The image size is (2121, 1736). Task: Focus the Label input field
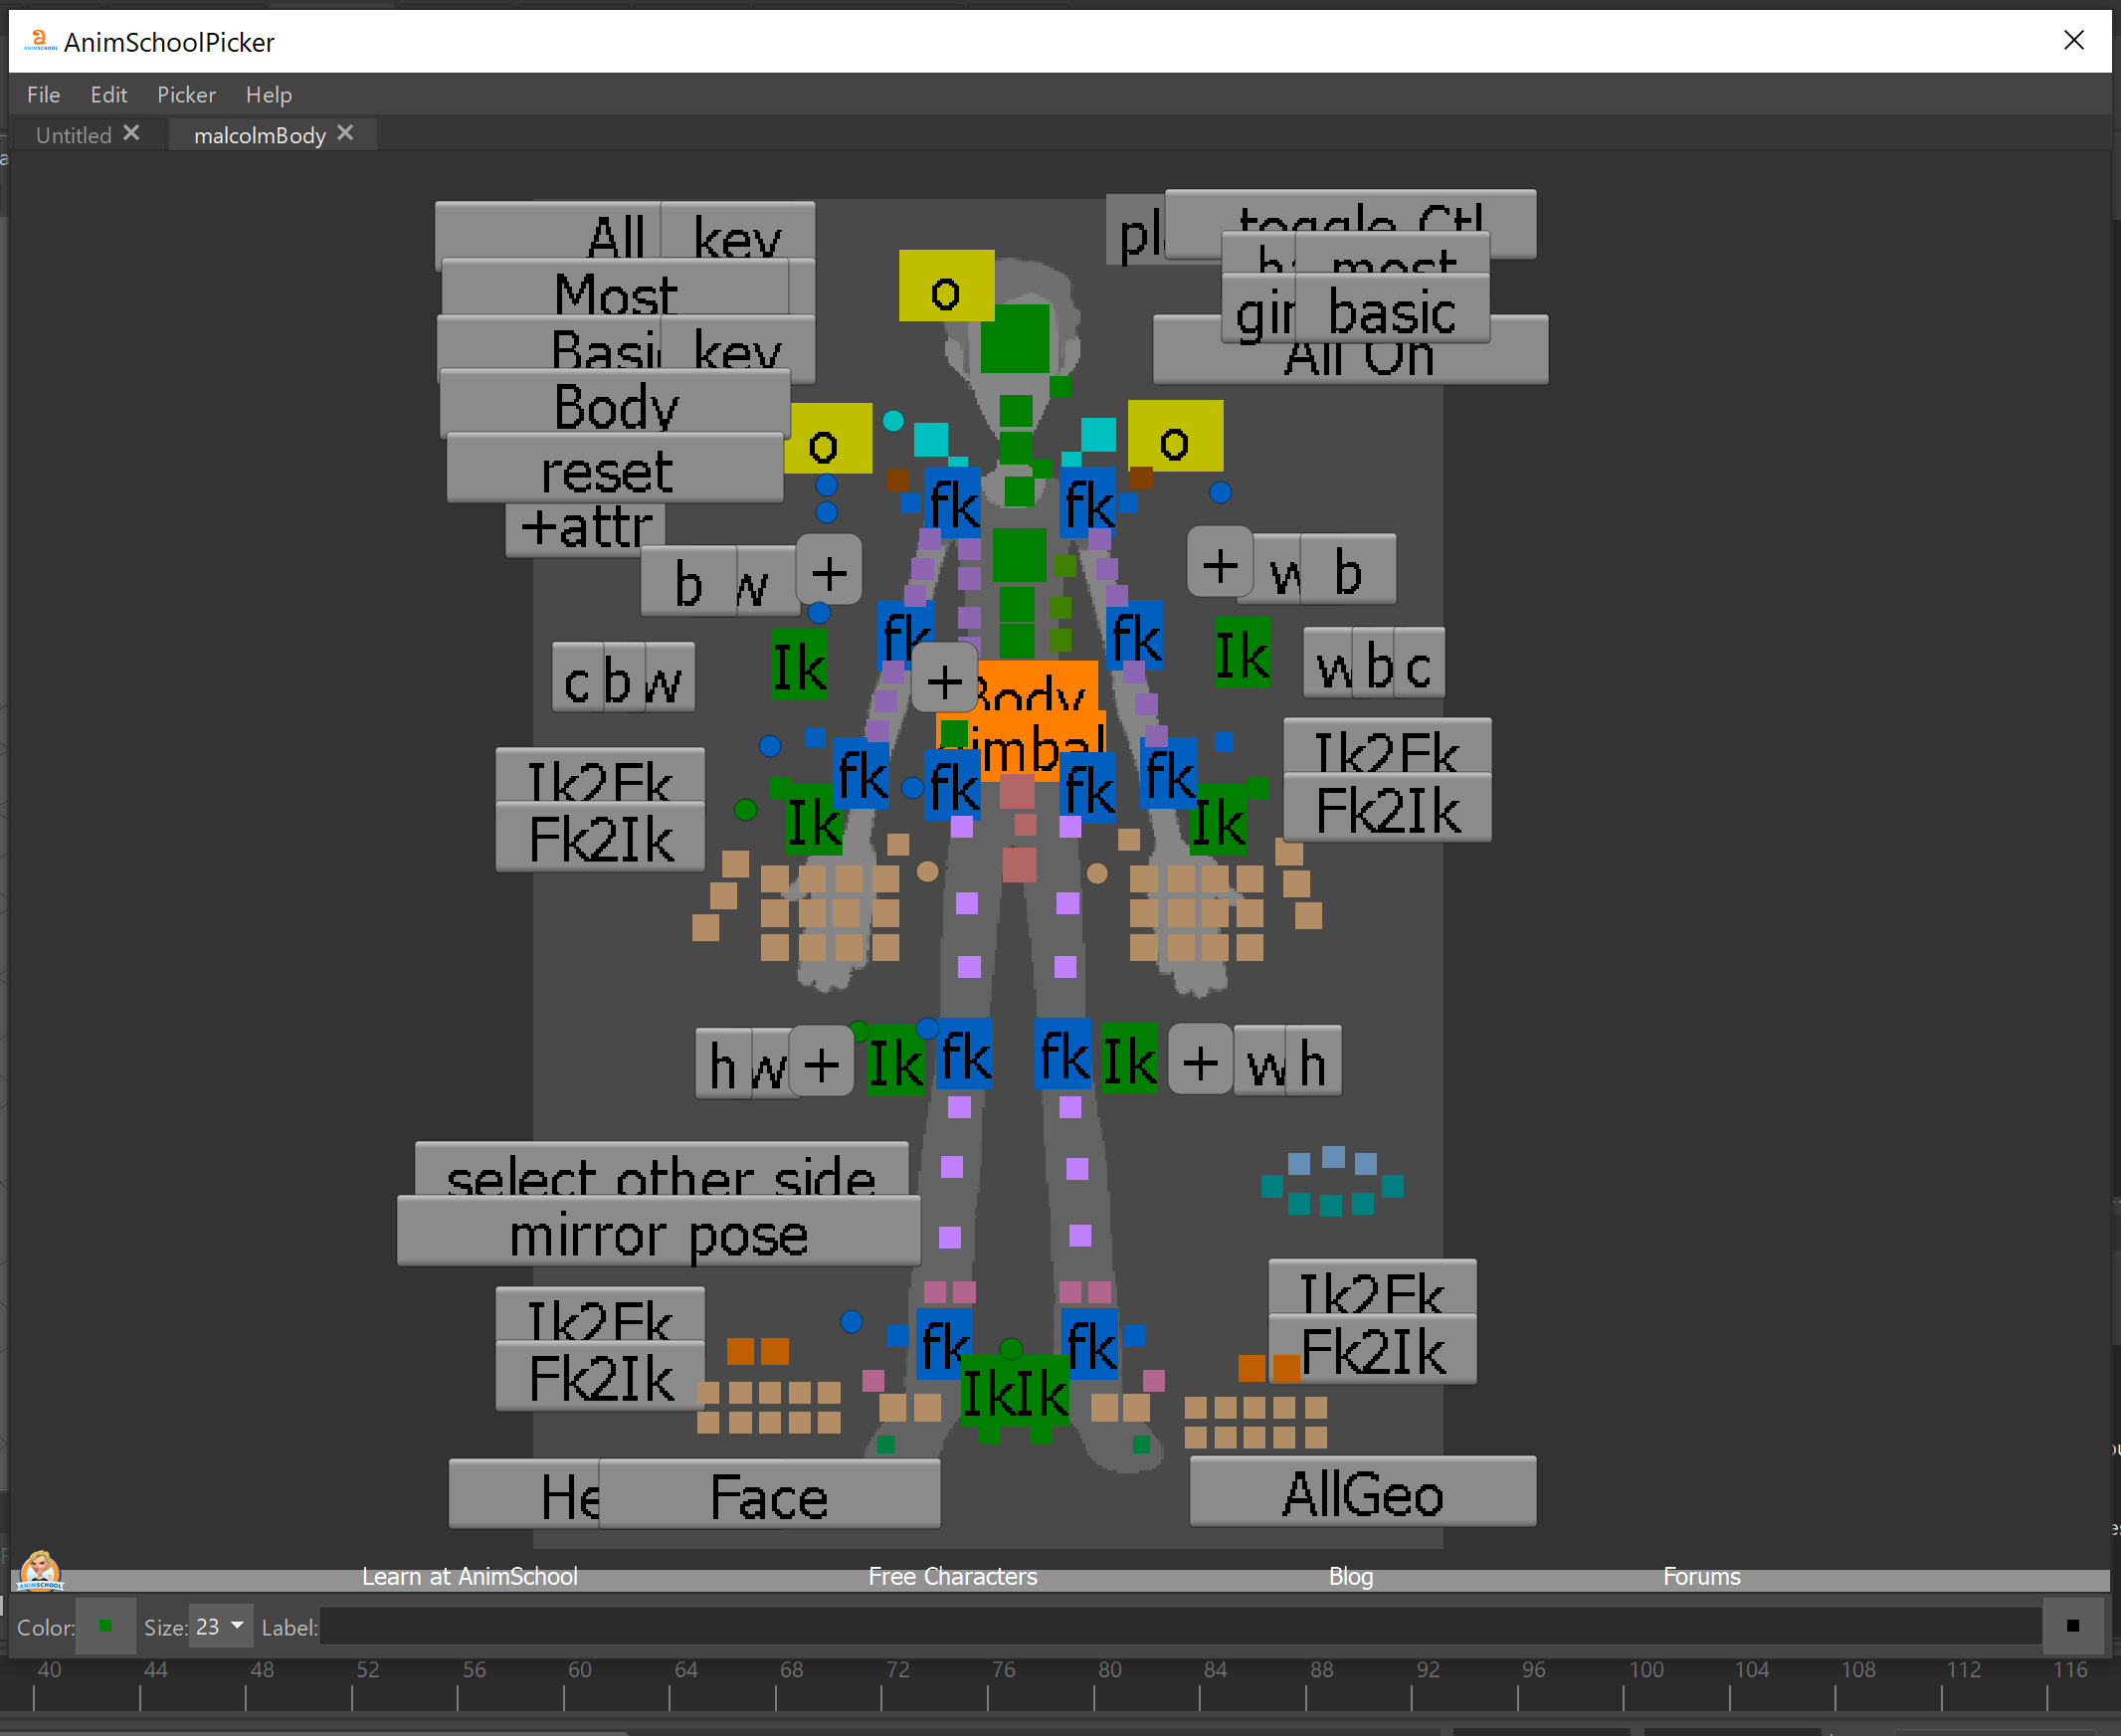point(1180,1627)
